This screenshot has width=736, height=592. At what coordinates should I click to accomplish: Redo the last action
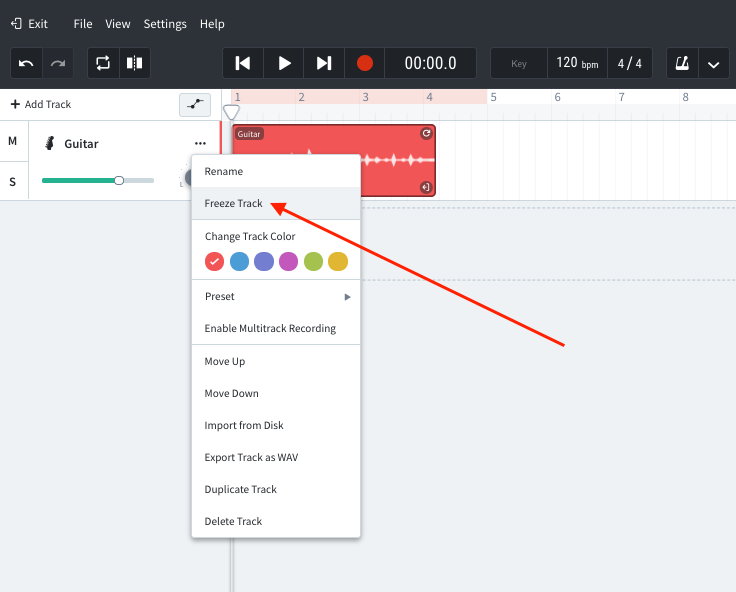[x=58, y=63]
